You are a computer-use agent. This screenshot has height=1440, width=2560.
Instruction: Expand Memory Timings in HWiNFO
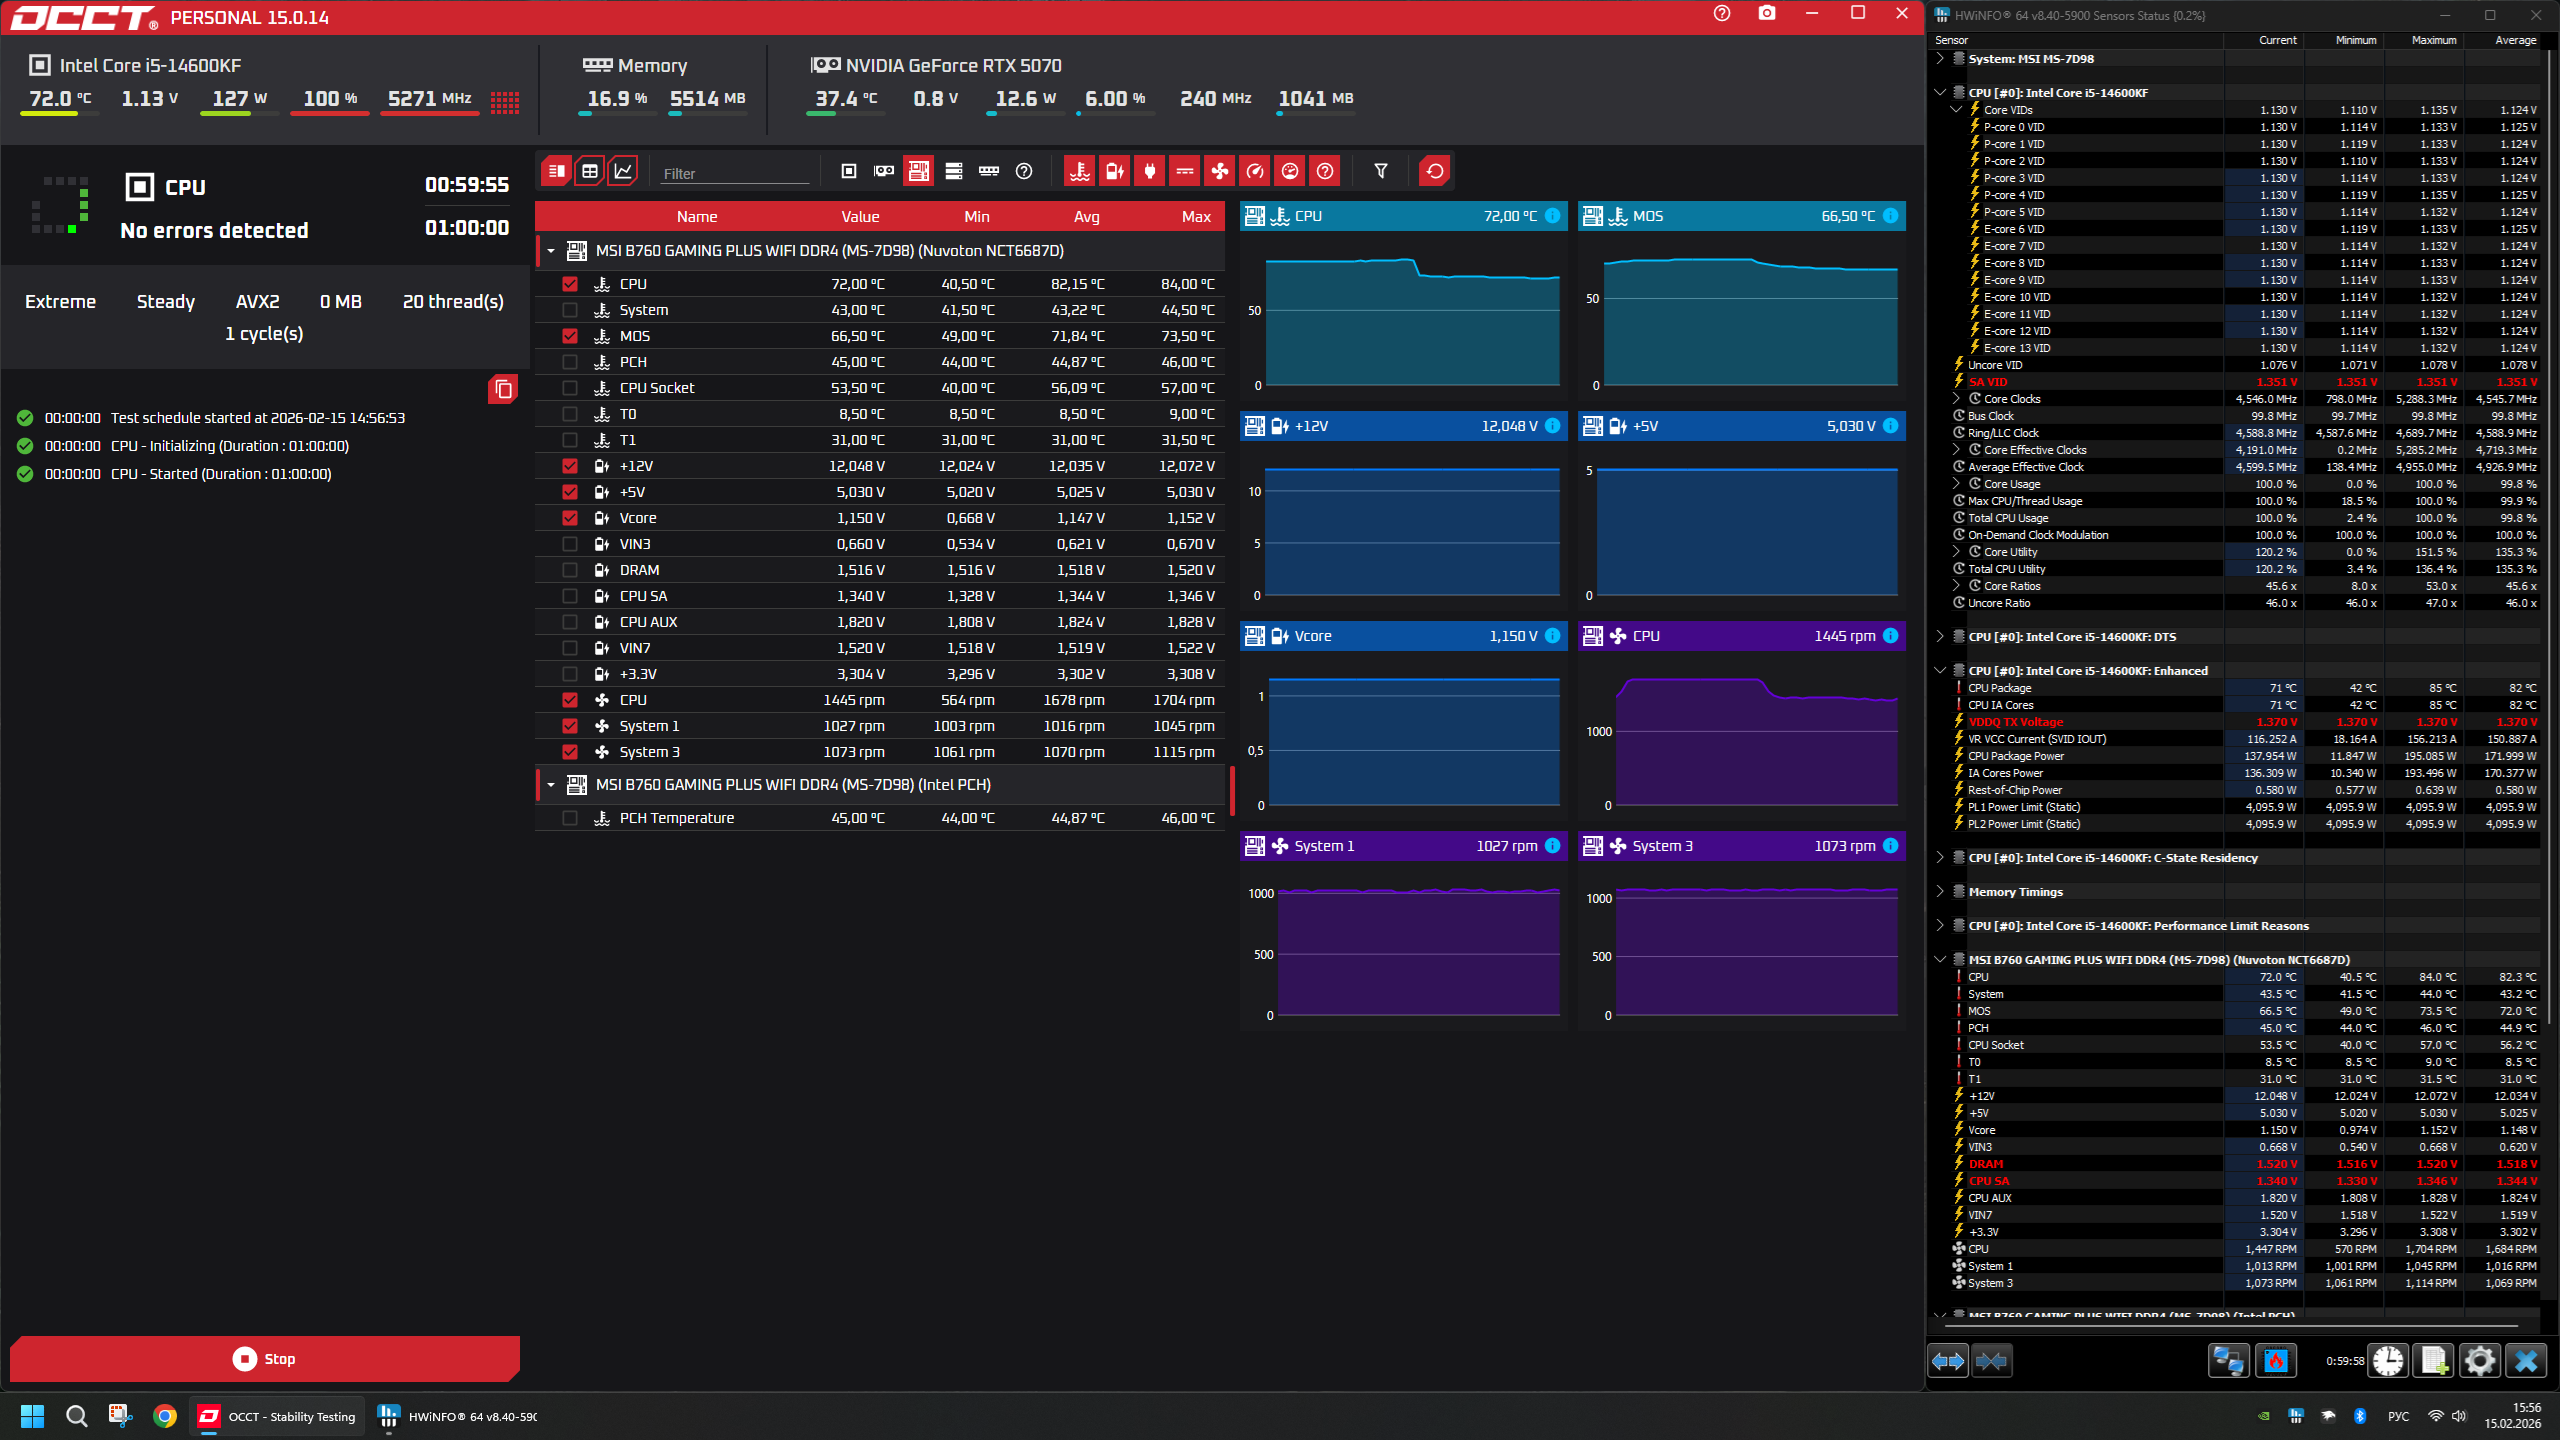tap(1940, 892)
